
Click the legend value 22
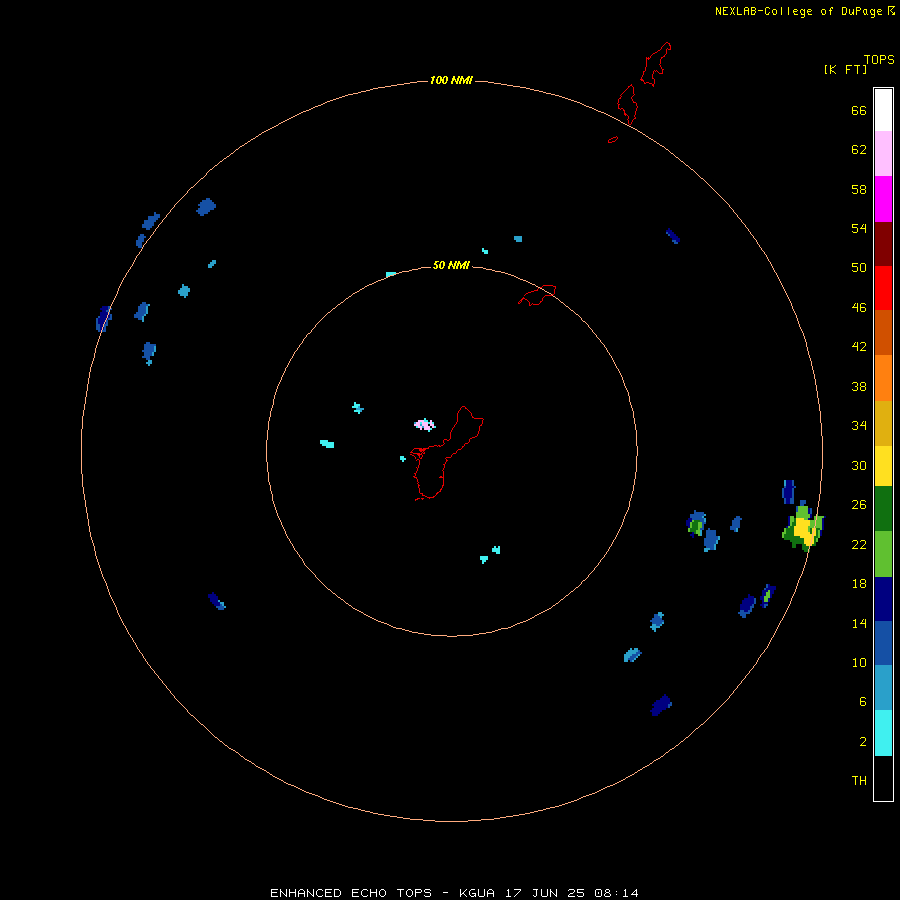859,544
